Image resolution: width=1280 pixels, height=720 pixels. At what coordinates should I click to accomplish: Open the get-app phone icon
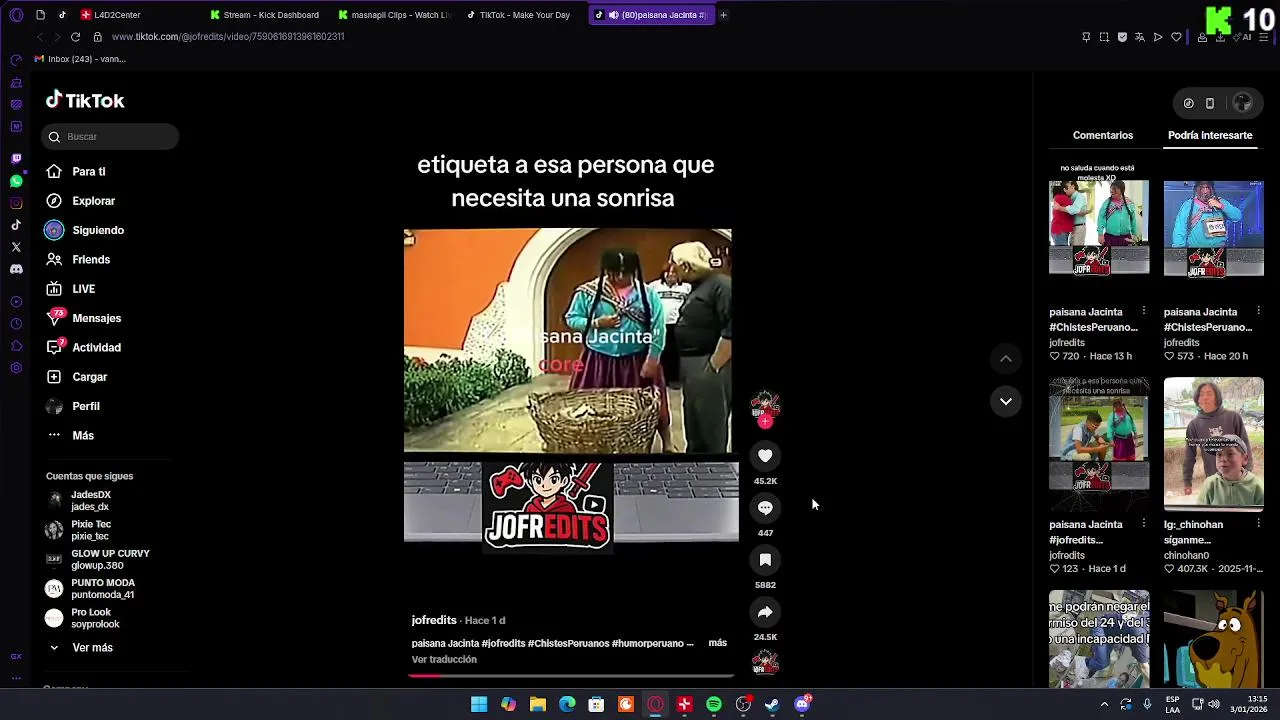click(1210, 103)
